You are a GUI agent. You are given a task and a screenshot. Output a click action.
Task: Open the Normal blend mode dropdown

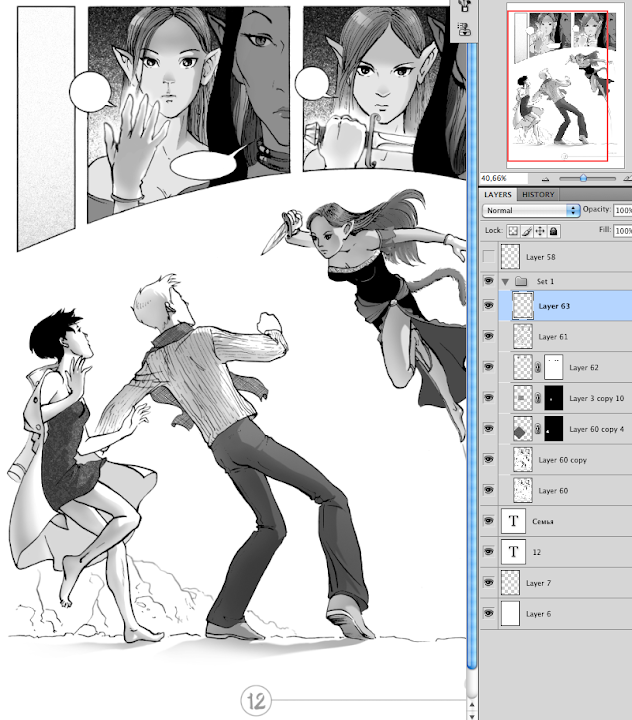tap(531, 210)
